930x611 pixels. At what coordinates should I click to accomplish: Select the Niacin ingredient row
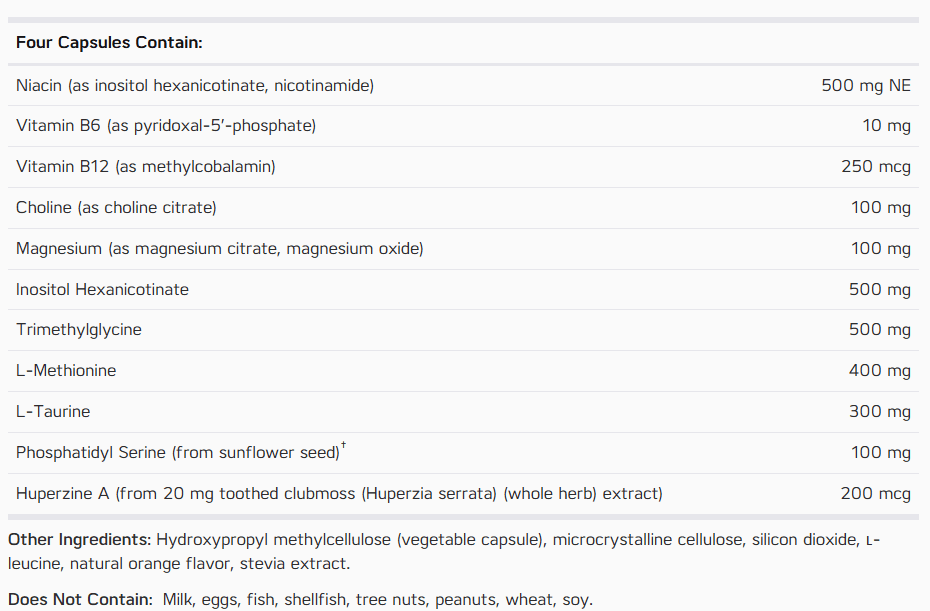pos(463,85)
